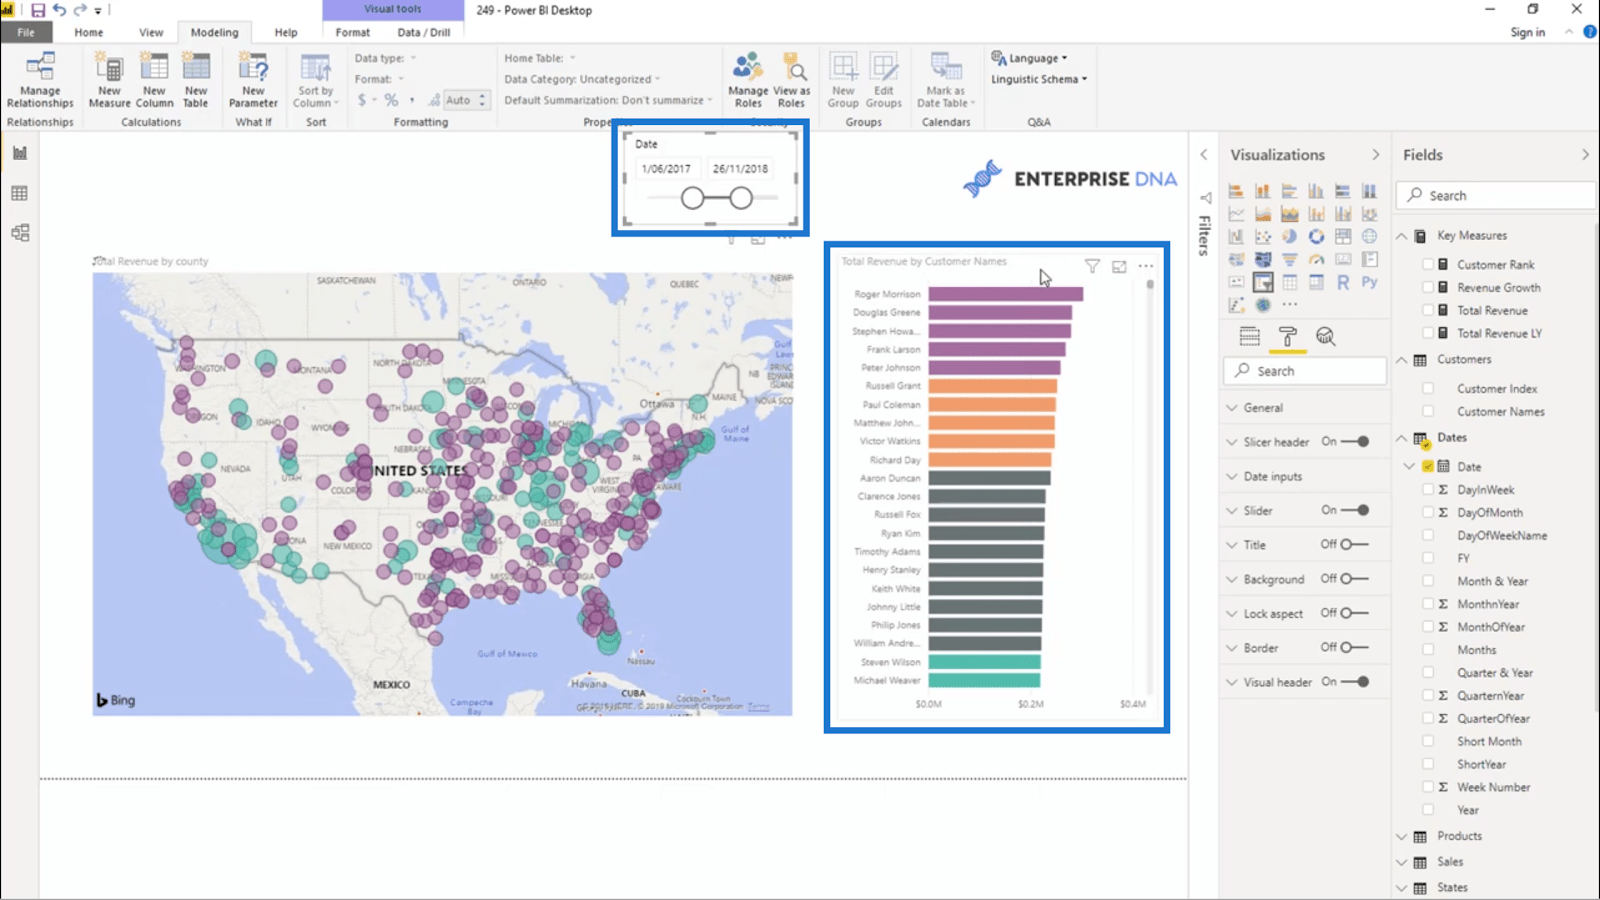Expand the Products table
This screenshot has width=1600, height=900.
(1402, 837)
